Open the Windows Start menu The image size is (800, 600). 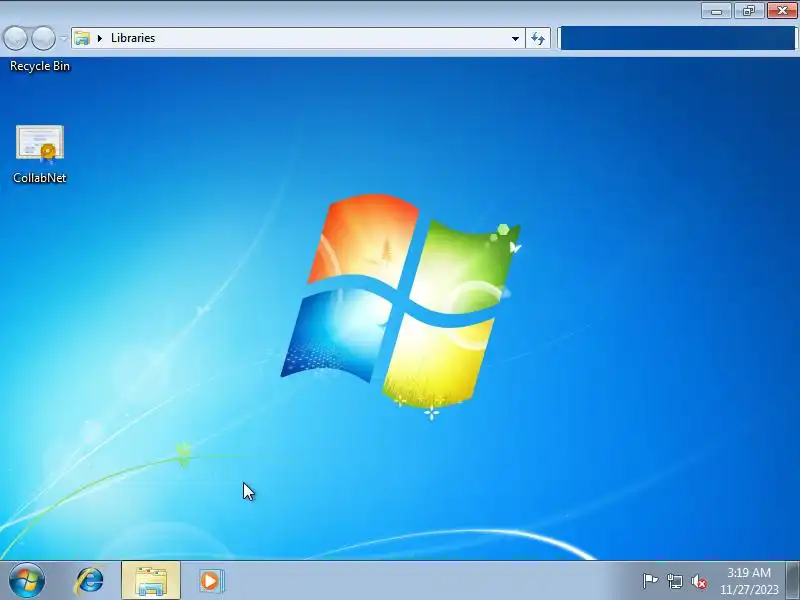tap(27, 581)
